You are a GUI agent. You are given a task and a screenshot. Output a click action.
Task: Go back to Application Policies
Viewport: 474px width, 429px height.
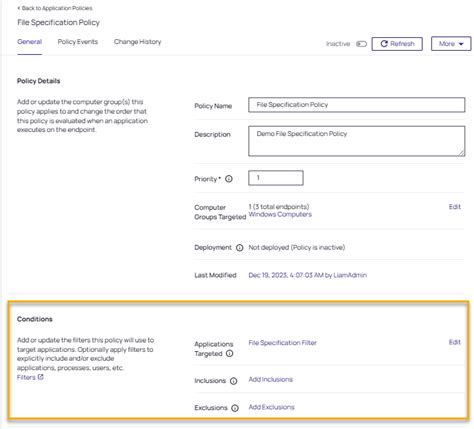click(x=55, y=8)
